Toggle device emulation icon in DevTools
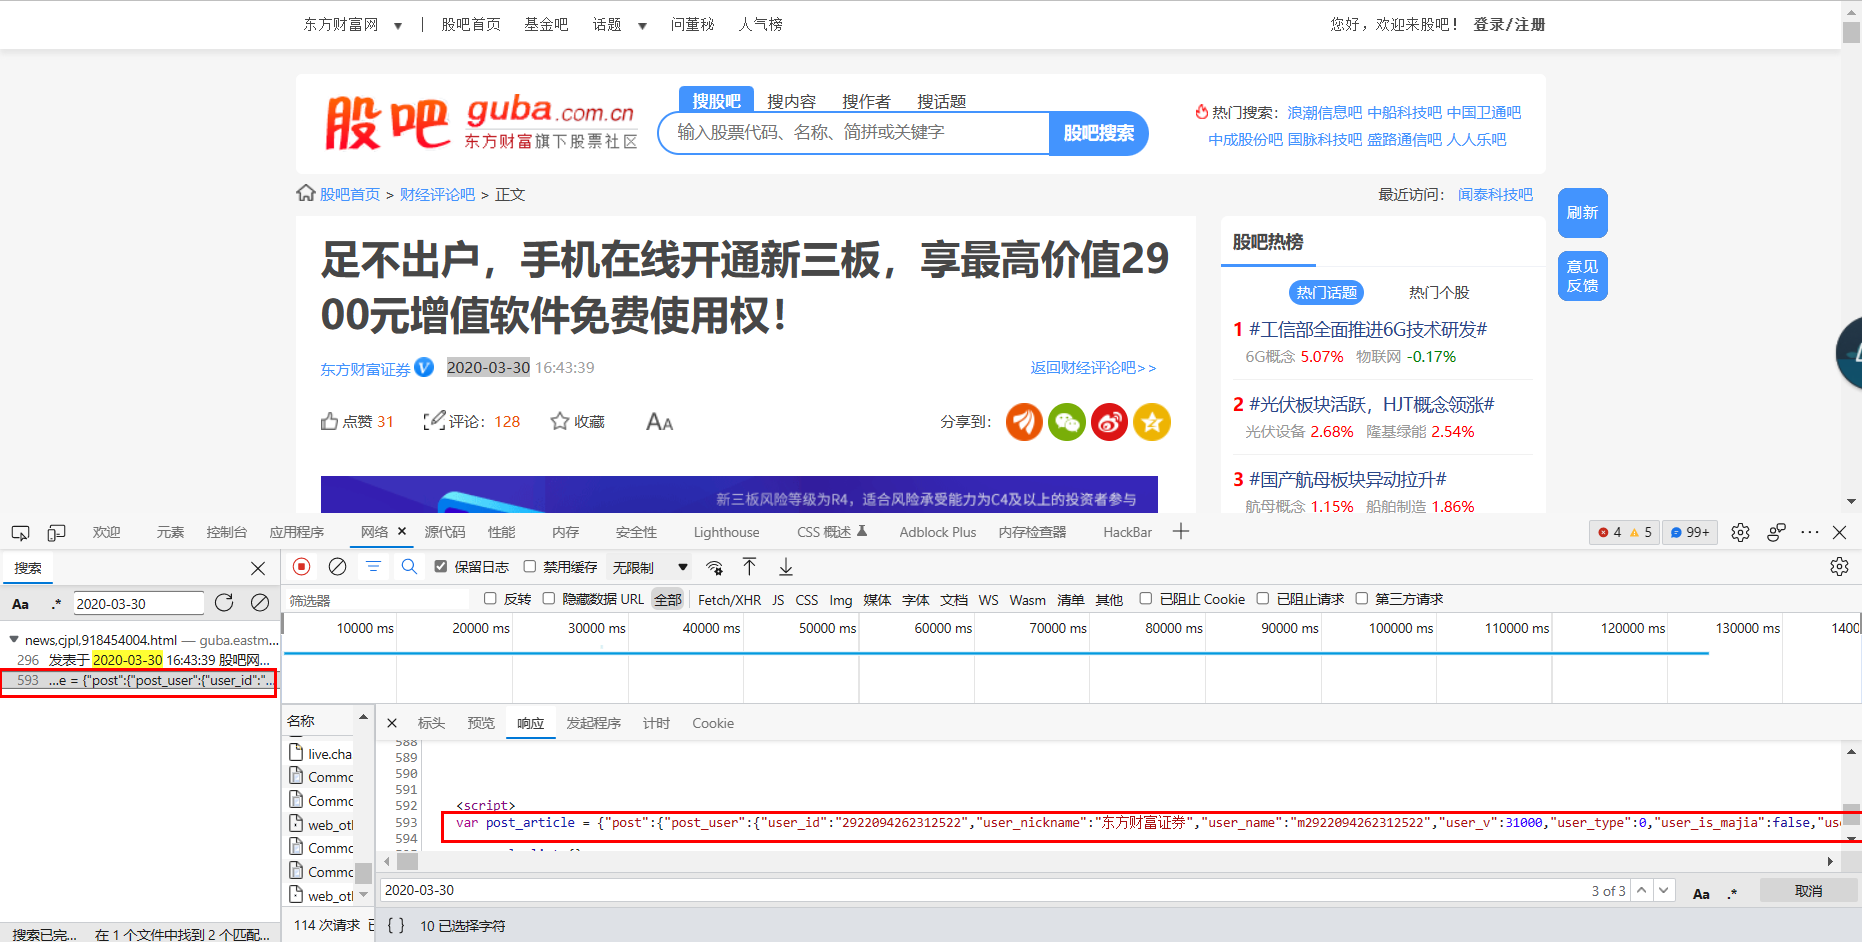Viewport: 1862px width, 942px height. point(57,533)
